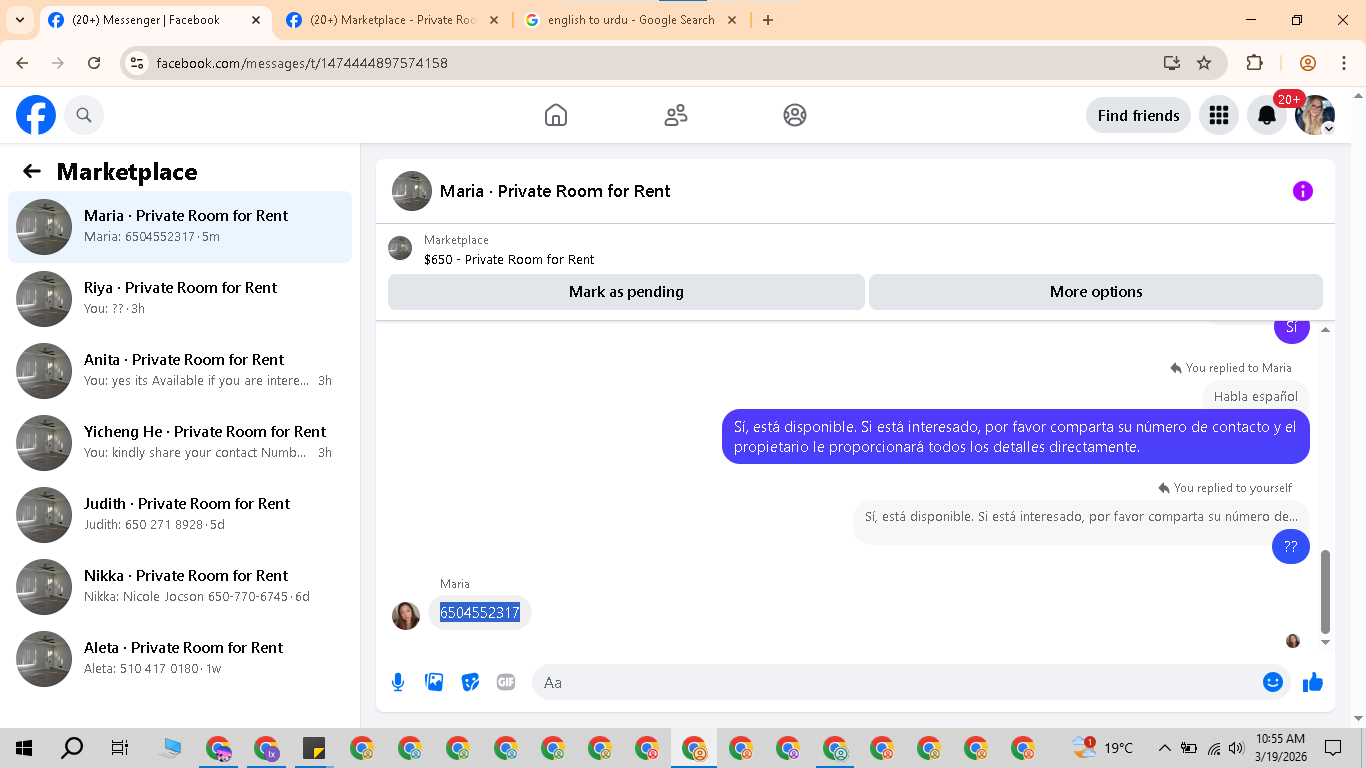
Task: Open Windows taskbar search
Action: 72,748
